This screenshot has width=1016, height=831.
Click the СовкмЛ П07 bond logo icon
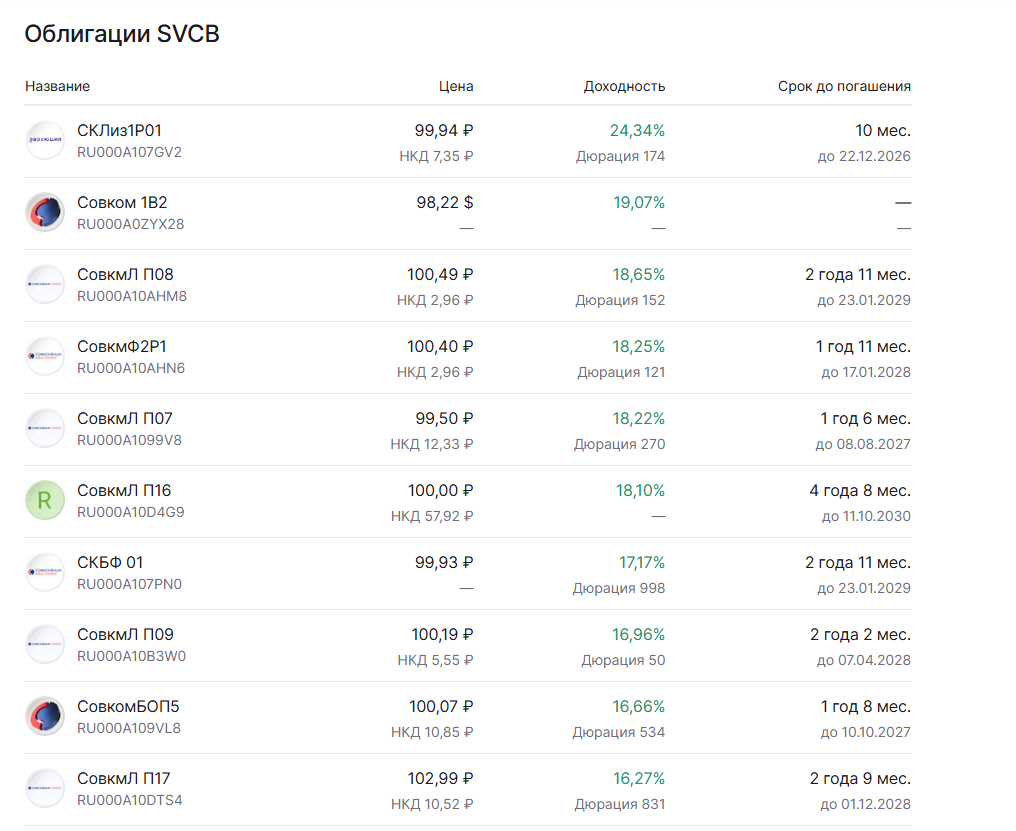coord(45,428)
